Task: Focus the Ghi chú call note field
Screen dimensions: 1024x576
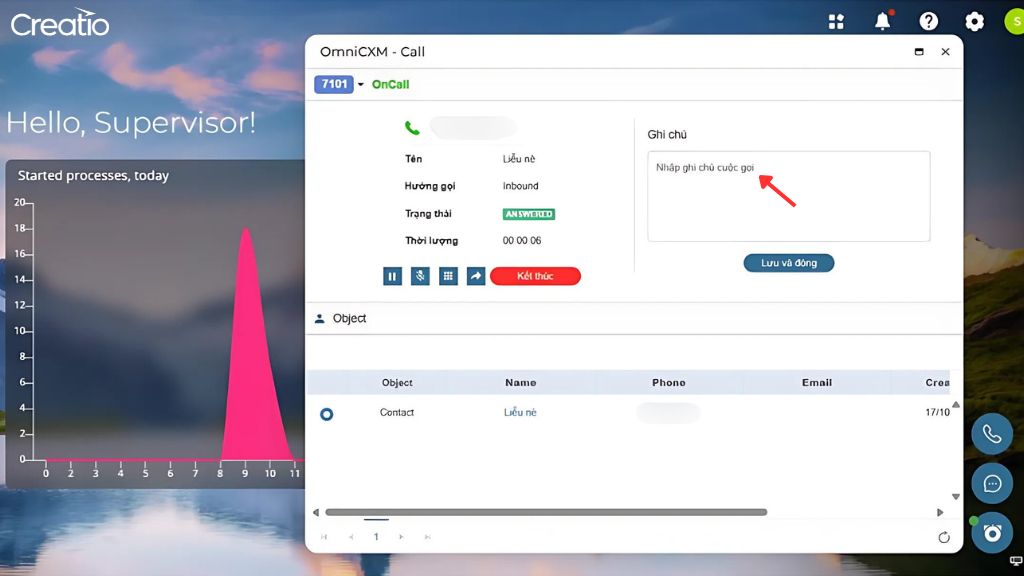Action: click(x=788, y=196)
